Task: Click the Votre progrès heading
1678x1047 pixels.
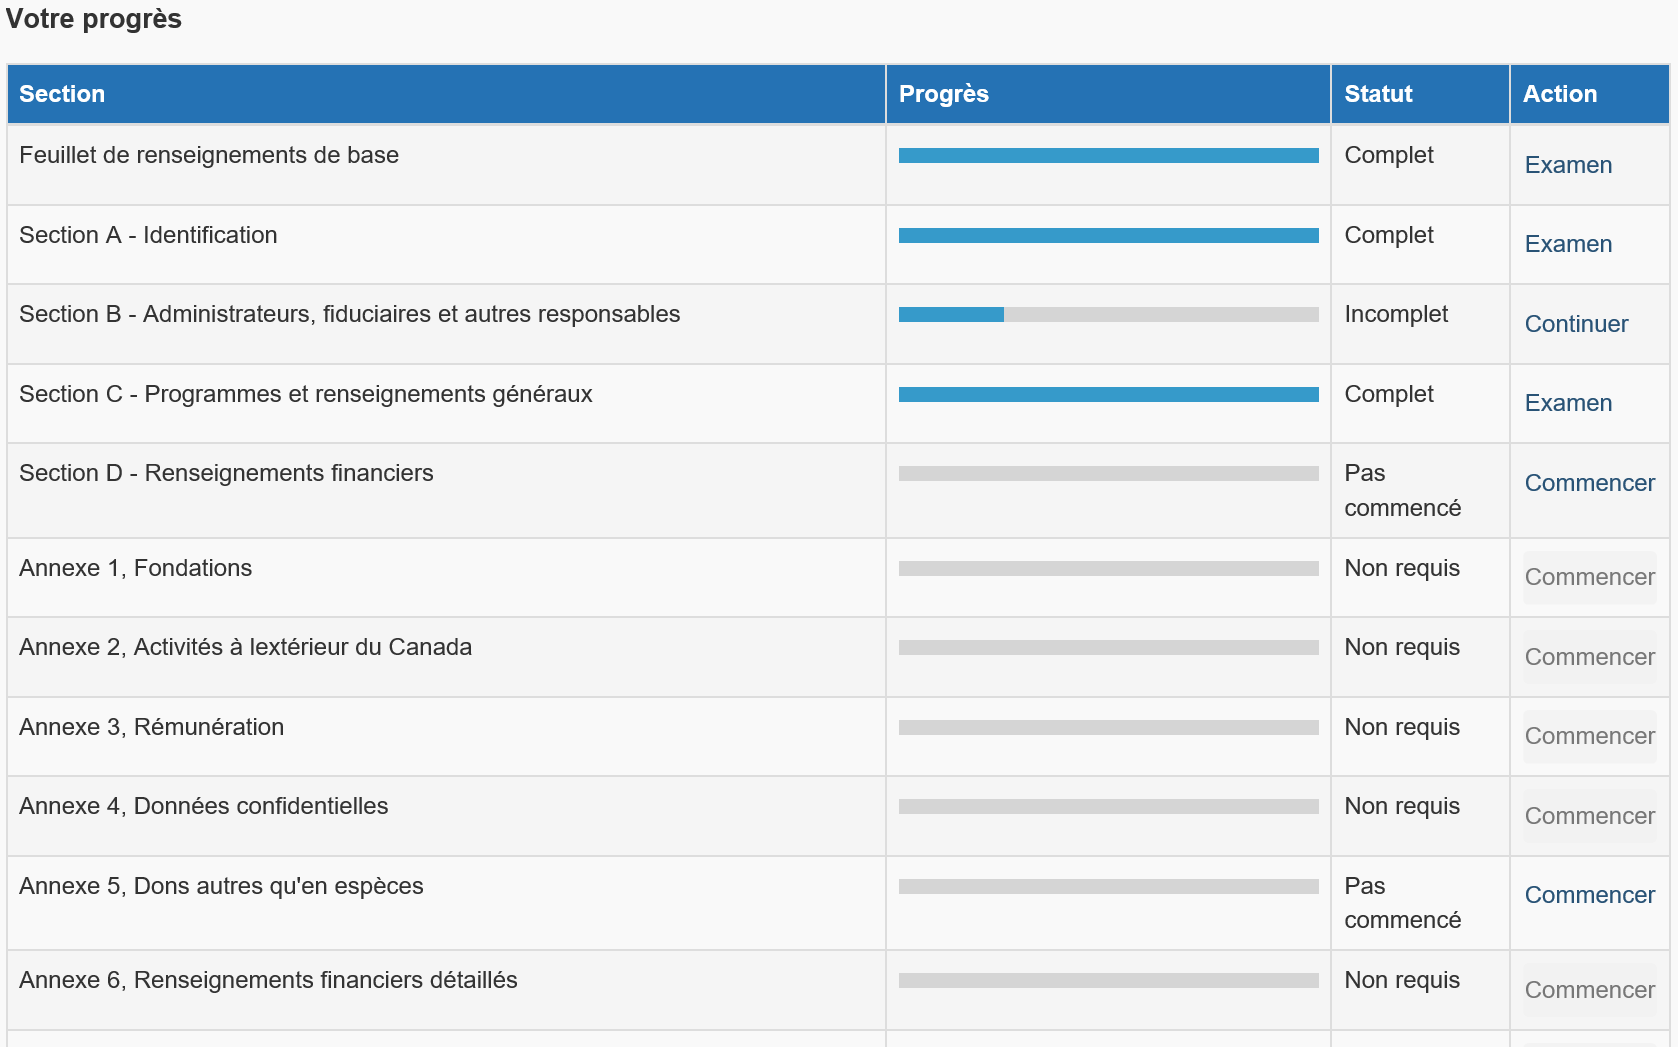Action: coord(94,19)
